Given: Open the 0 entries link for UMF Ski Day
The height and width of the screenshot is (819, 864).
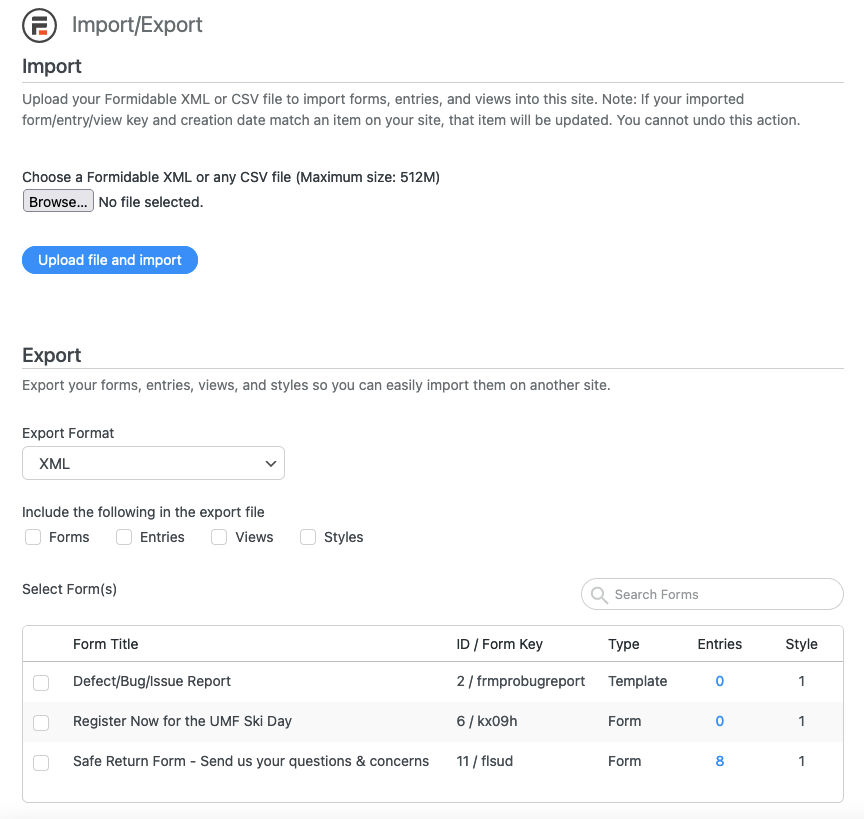Looking at the screenshot, I should [x=720, y=721].
